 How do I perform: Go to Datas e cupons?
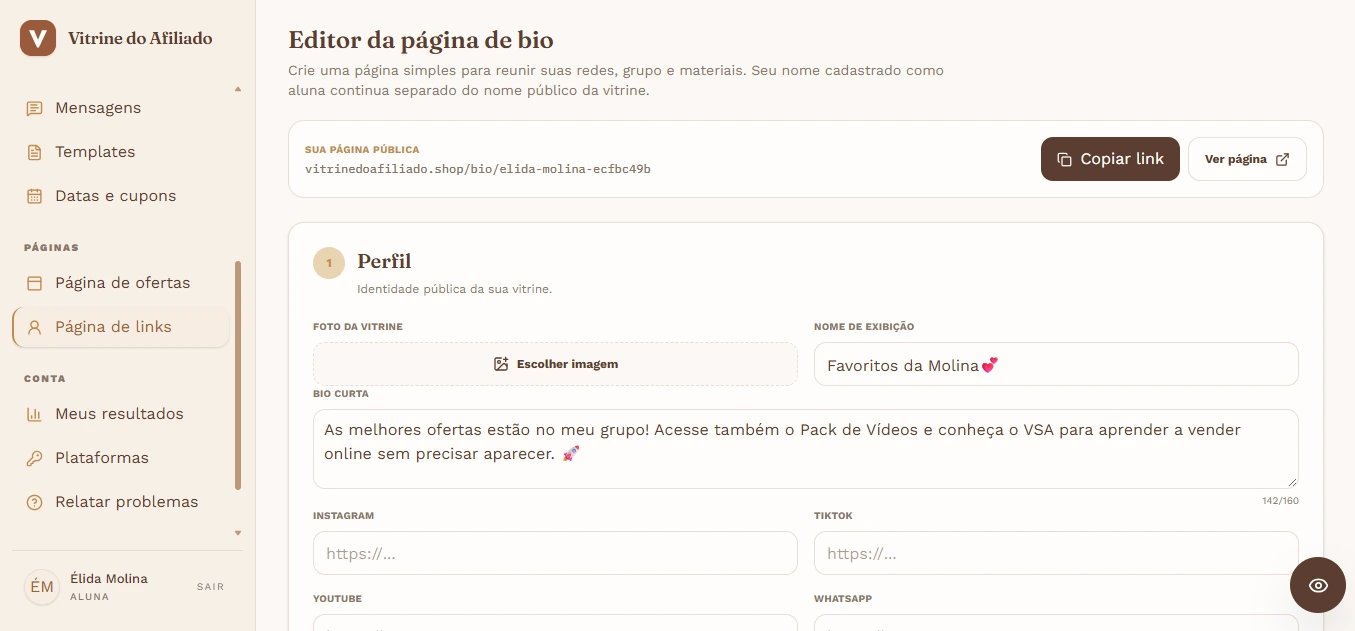pyautogui.click(x=121, y=196)
